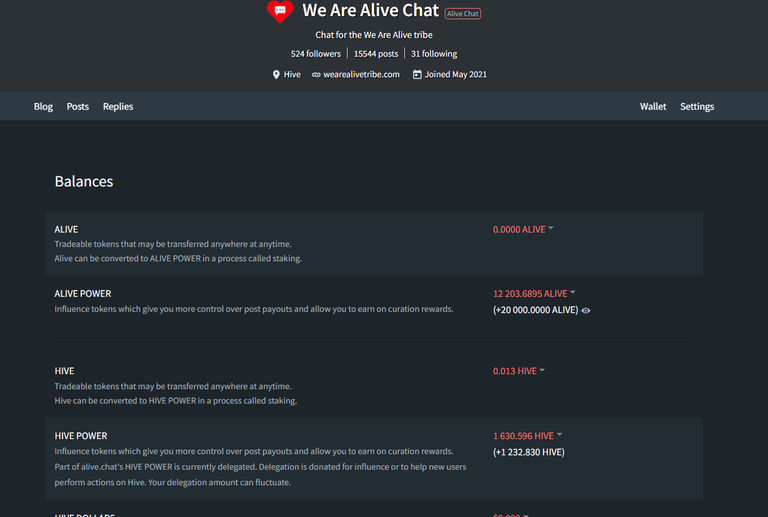Click the Hive location pin icon
This screenshot has width=768, height=517.
tap(276, 74)
